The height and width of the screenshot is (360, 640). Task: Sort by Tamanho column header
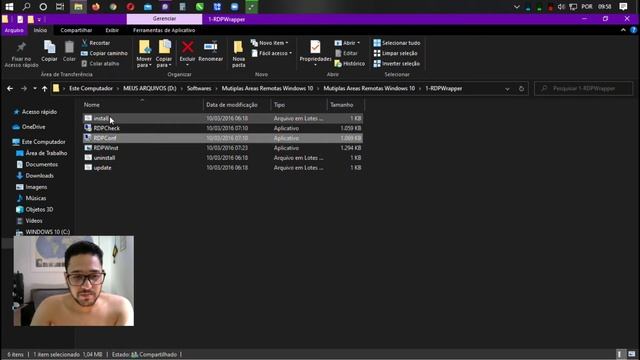tap(345, 105)
